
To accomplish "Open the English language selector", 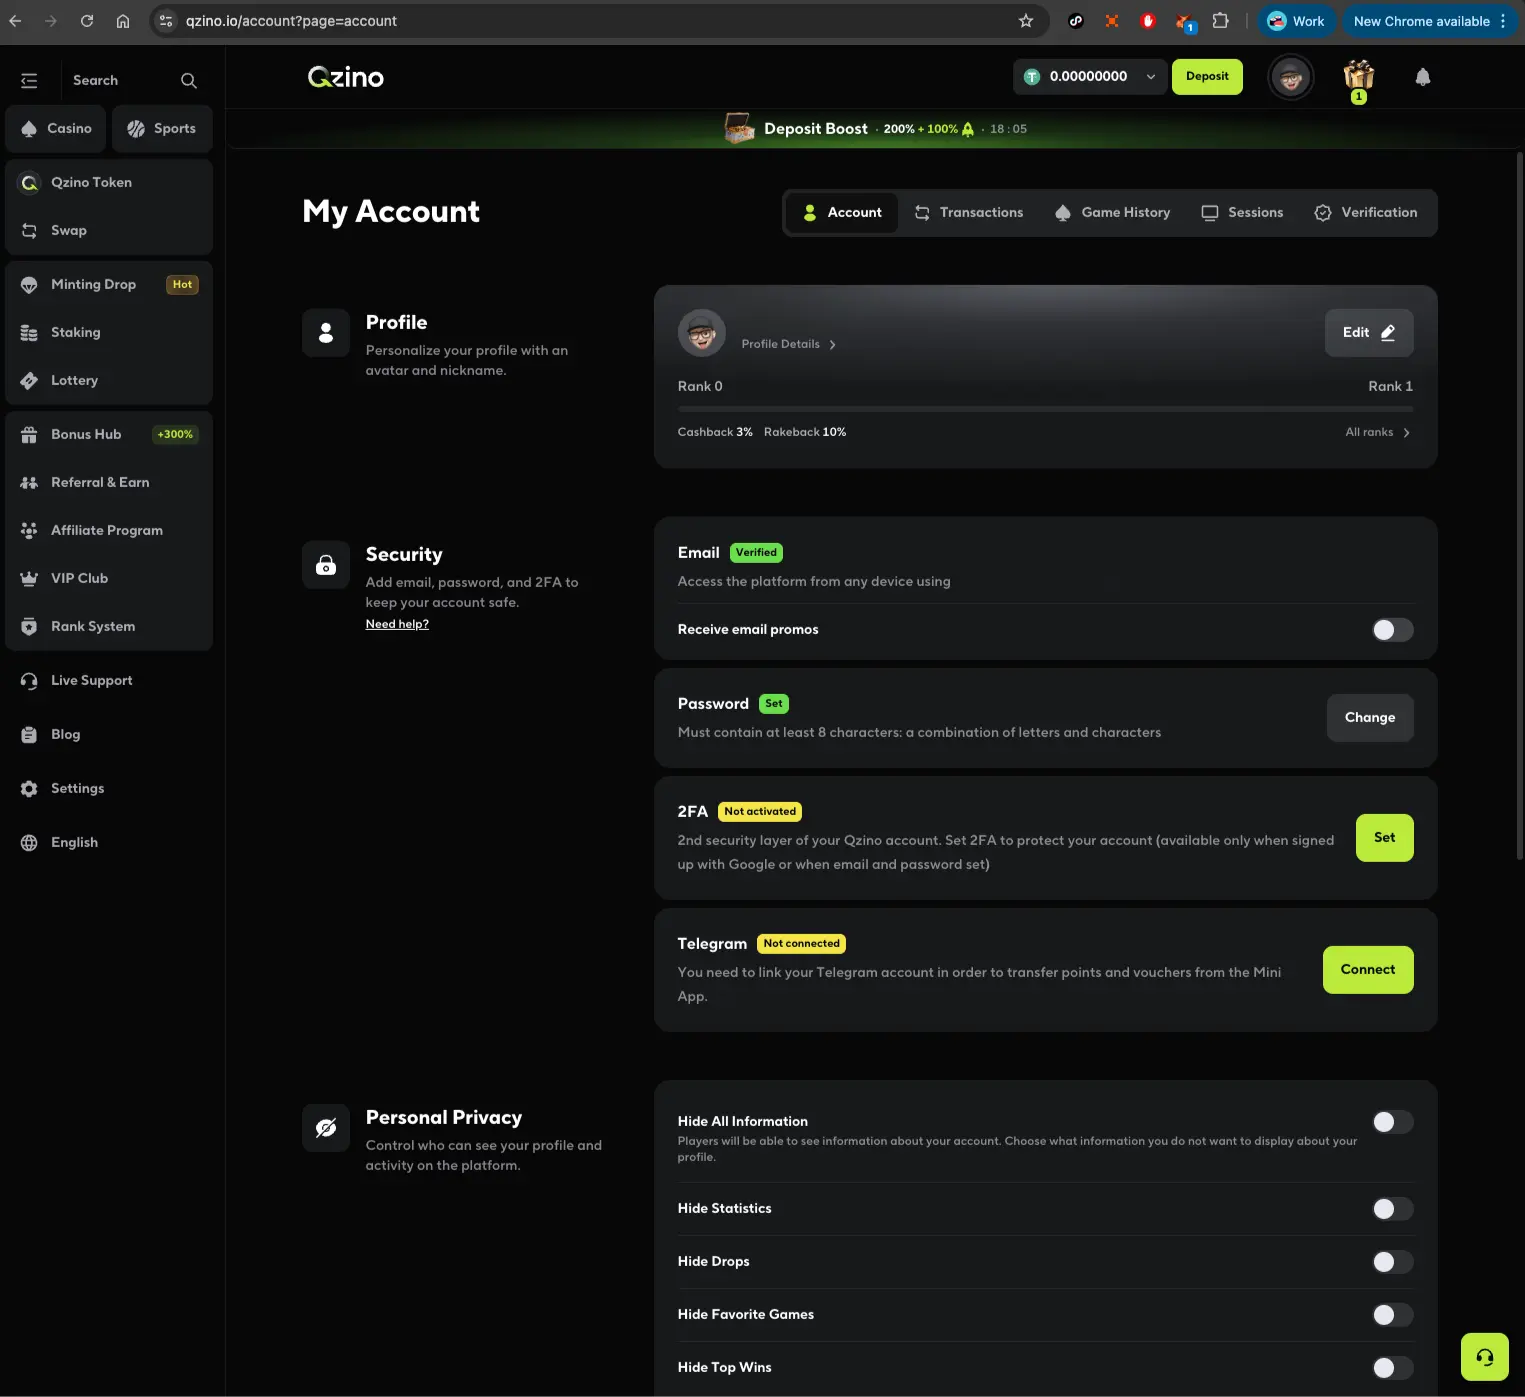I will coord(109,842).
